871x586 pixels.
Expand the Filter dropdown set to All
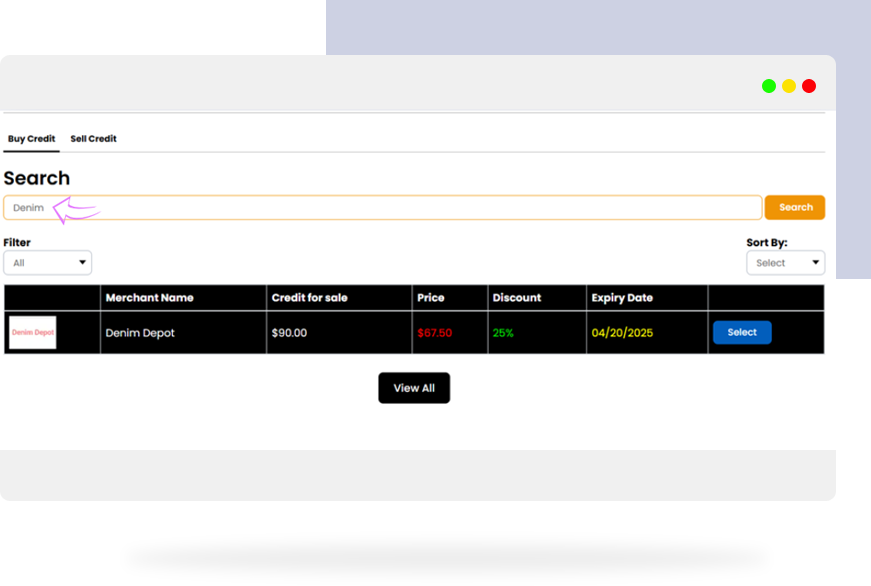[47, 263]
